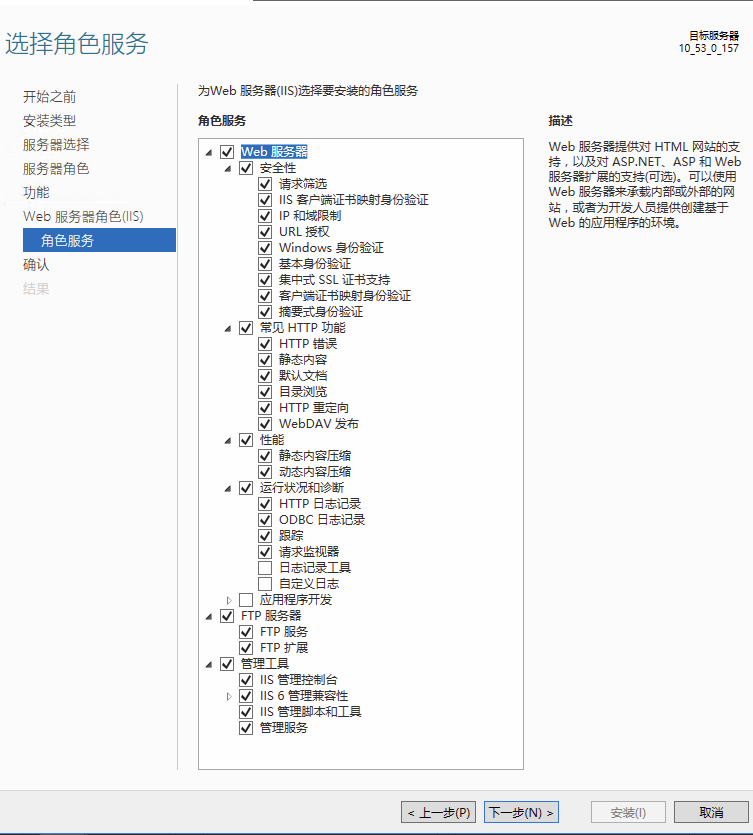753x835 pixels.
Task: Uncheck 请求筛选 checkbox
Action: tap(265, 184)
